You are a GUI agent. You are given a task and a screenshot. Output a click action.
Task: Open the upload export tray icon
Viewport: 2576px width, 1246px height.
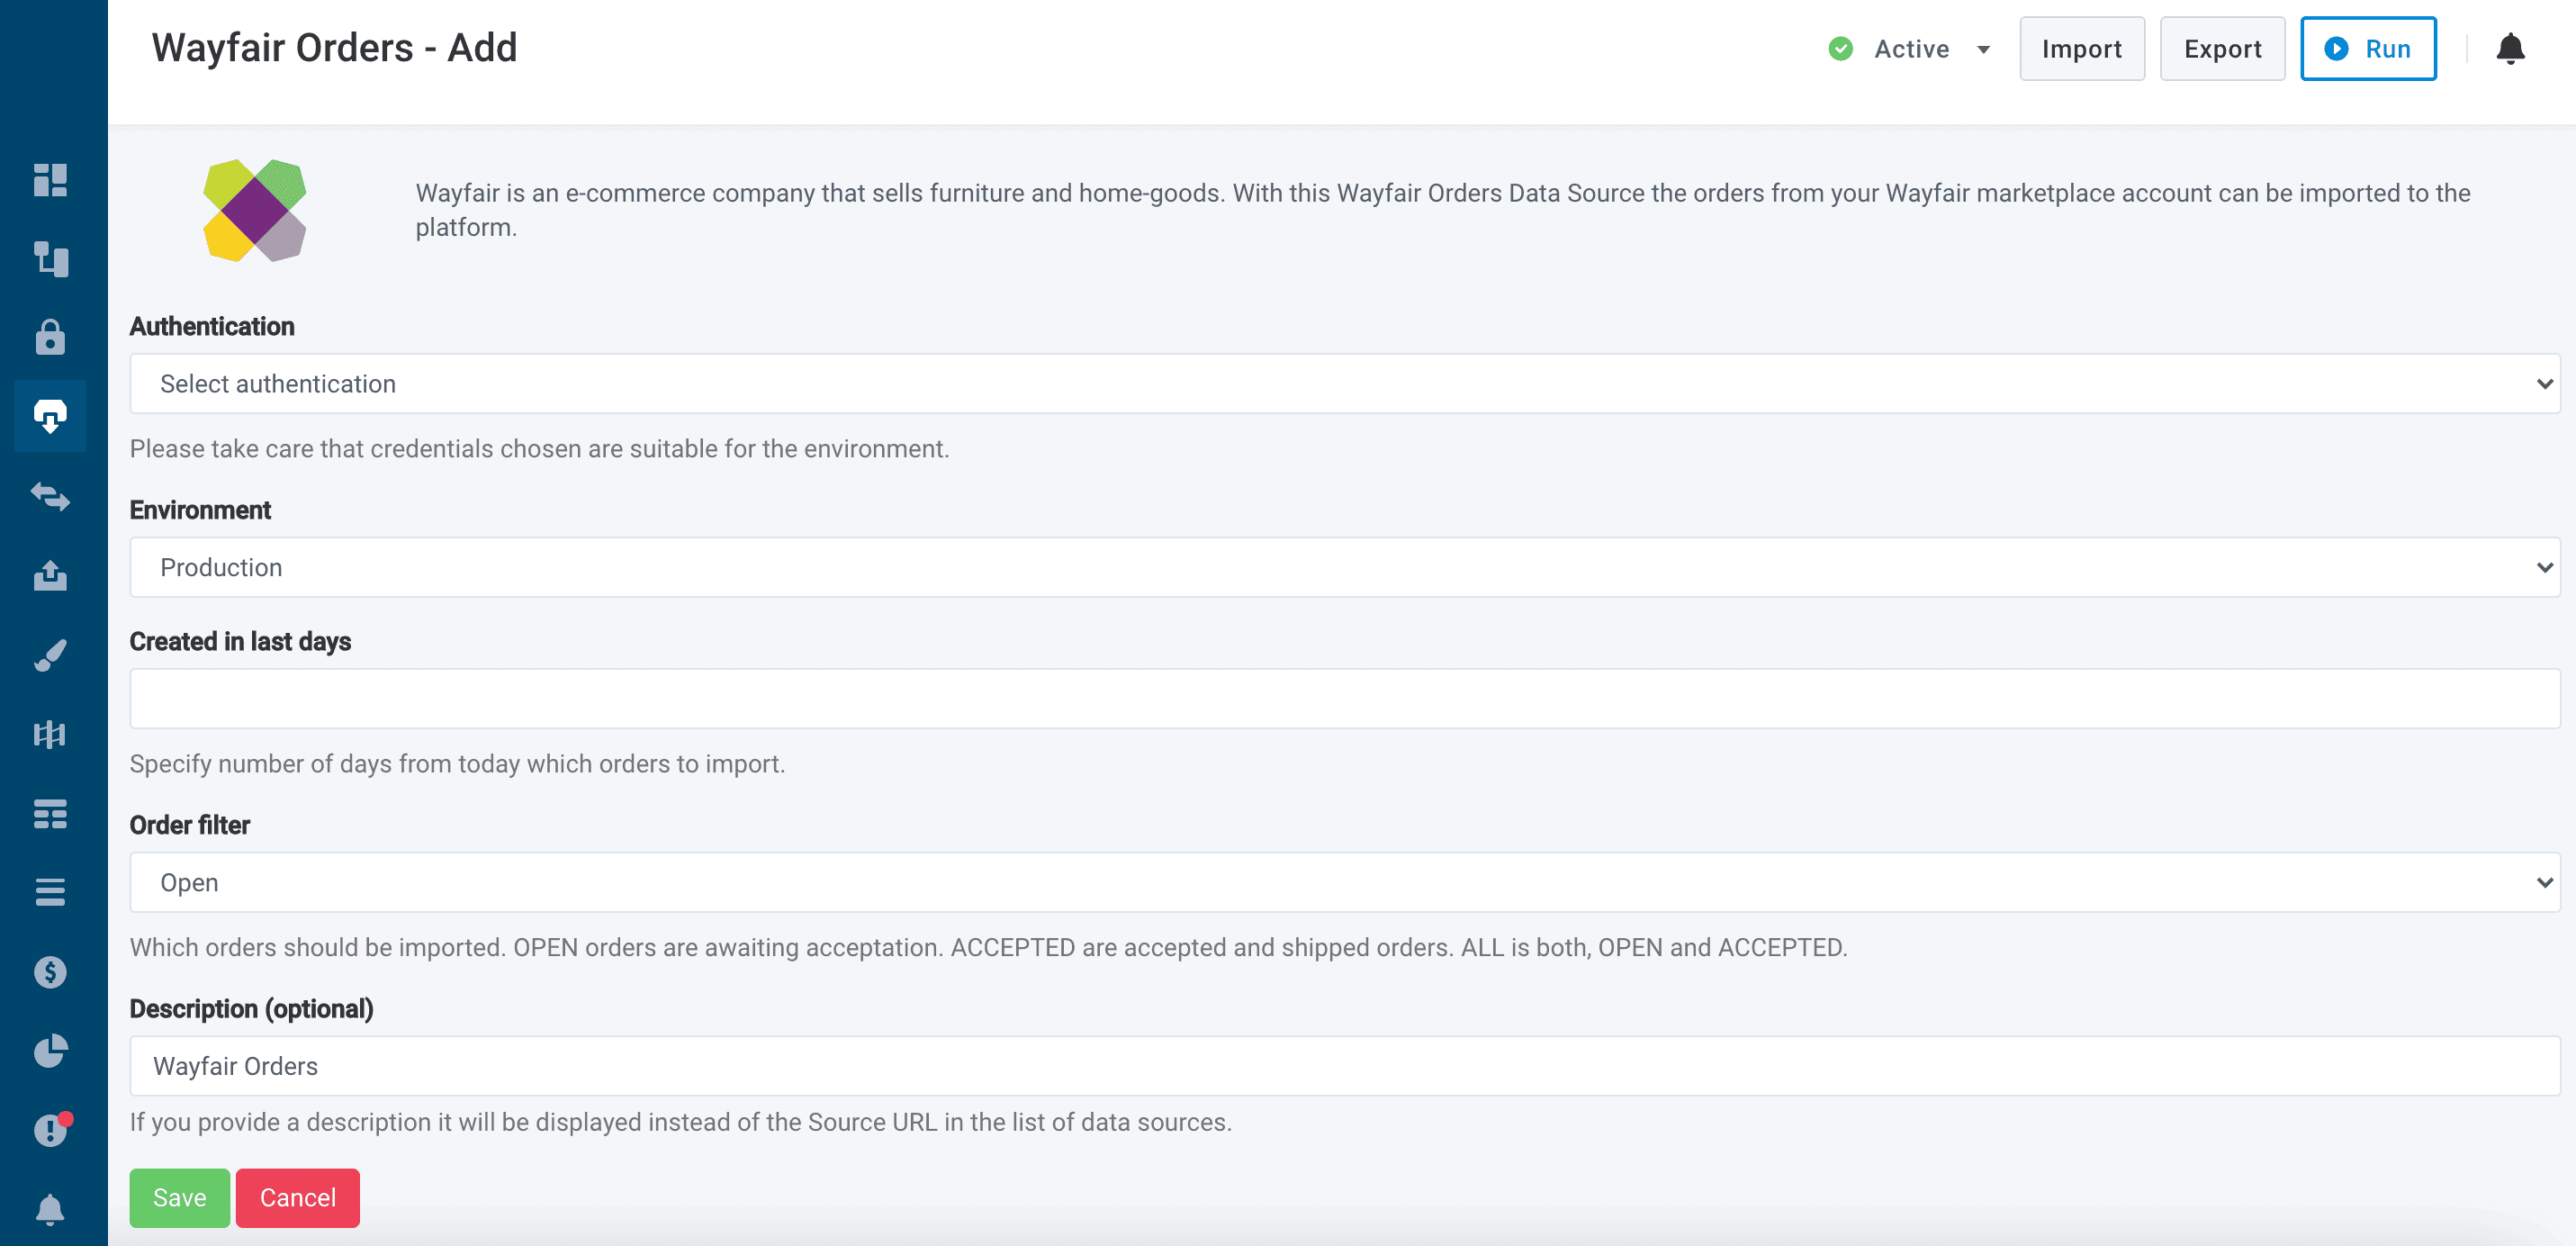click(50, 575)
